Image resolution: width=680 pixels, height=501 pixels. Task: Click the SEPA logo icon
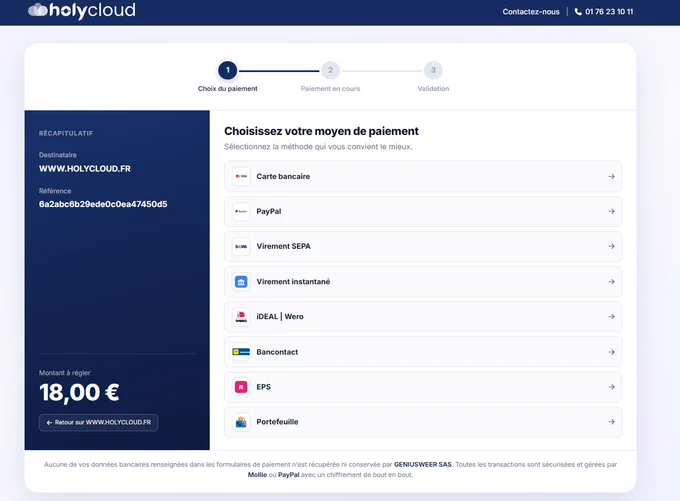click(x=241, y=246)
